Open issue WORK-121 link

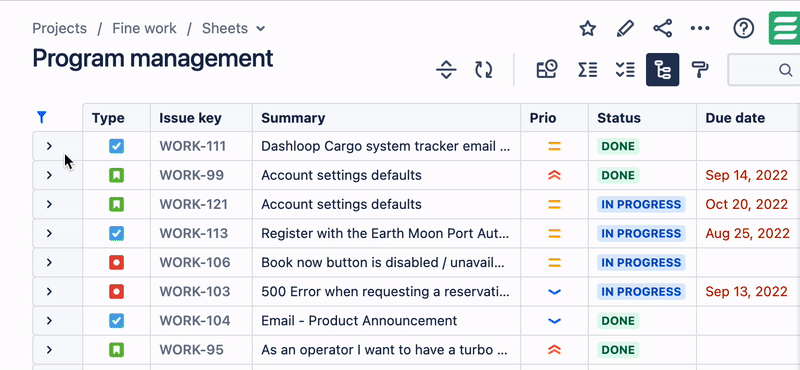[x=193, y=205]
